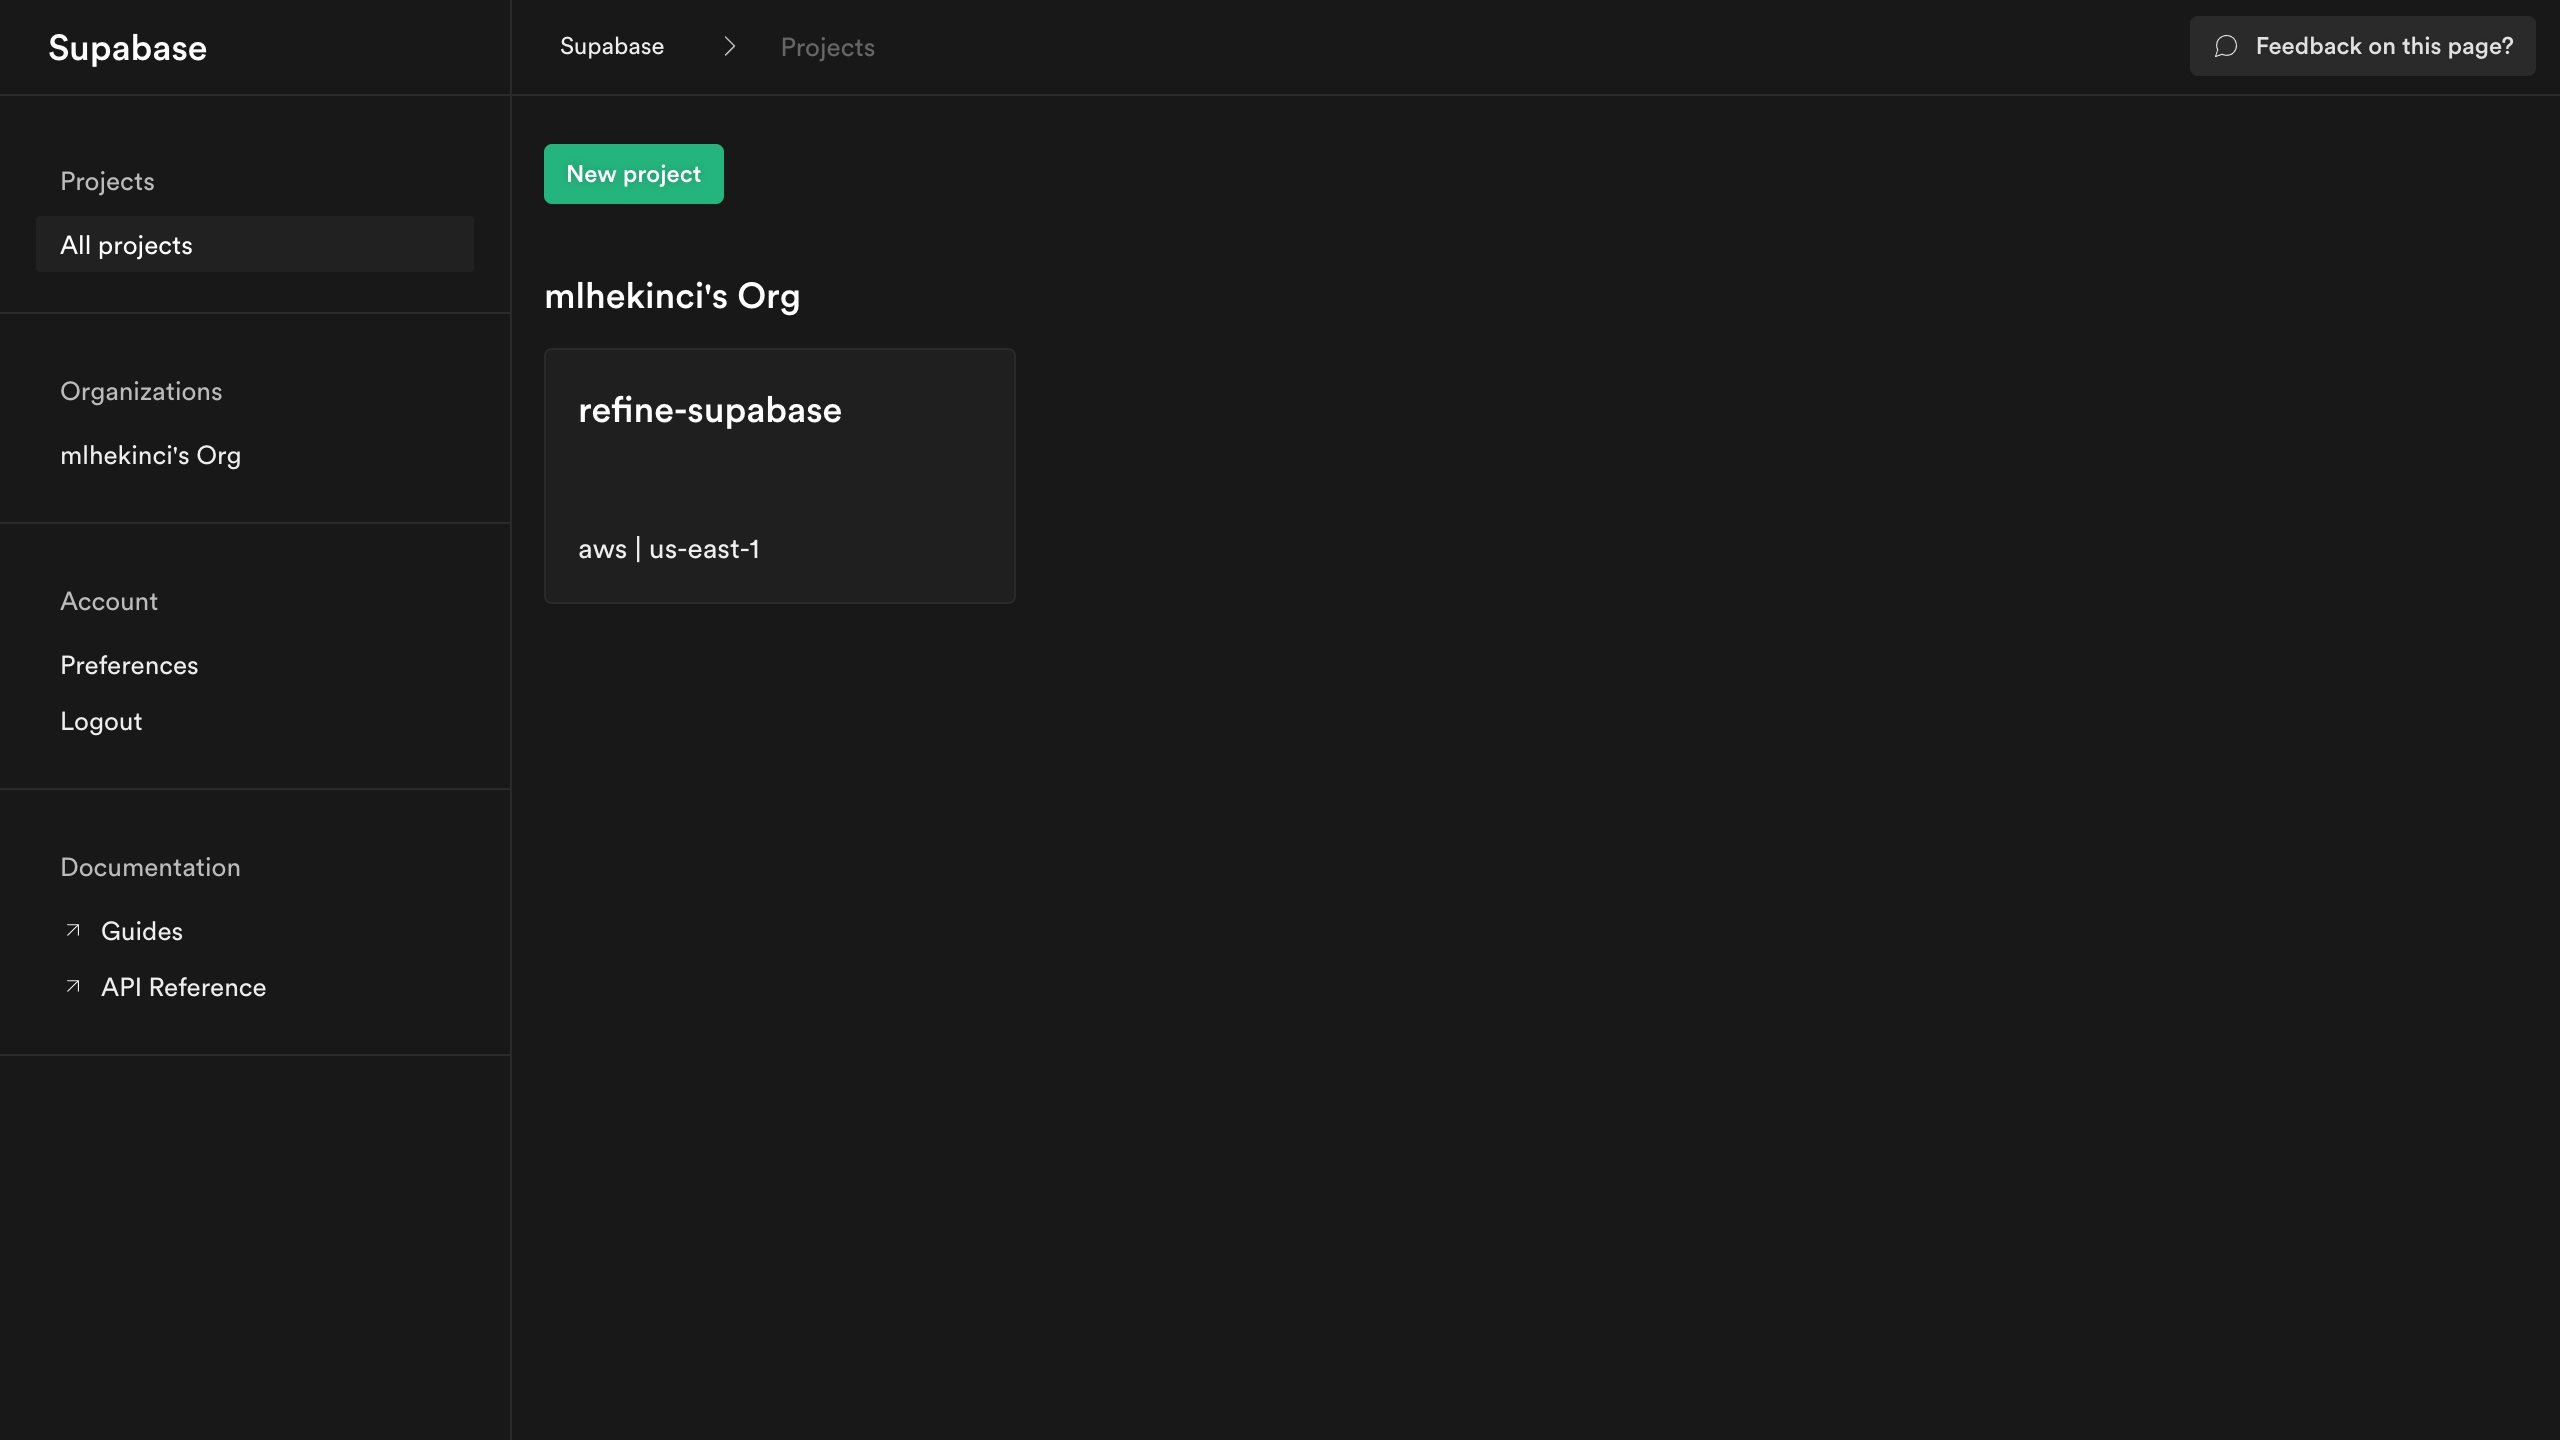This screenshot has height=1440, width=2560.
Task: Click the Projects section heading
Action: point(107,181)
